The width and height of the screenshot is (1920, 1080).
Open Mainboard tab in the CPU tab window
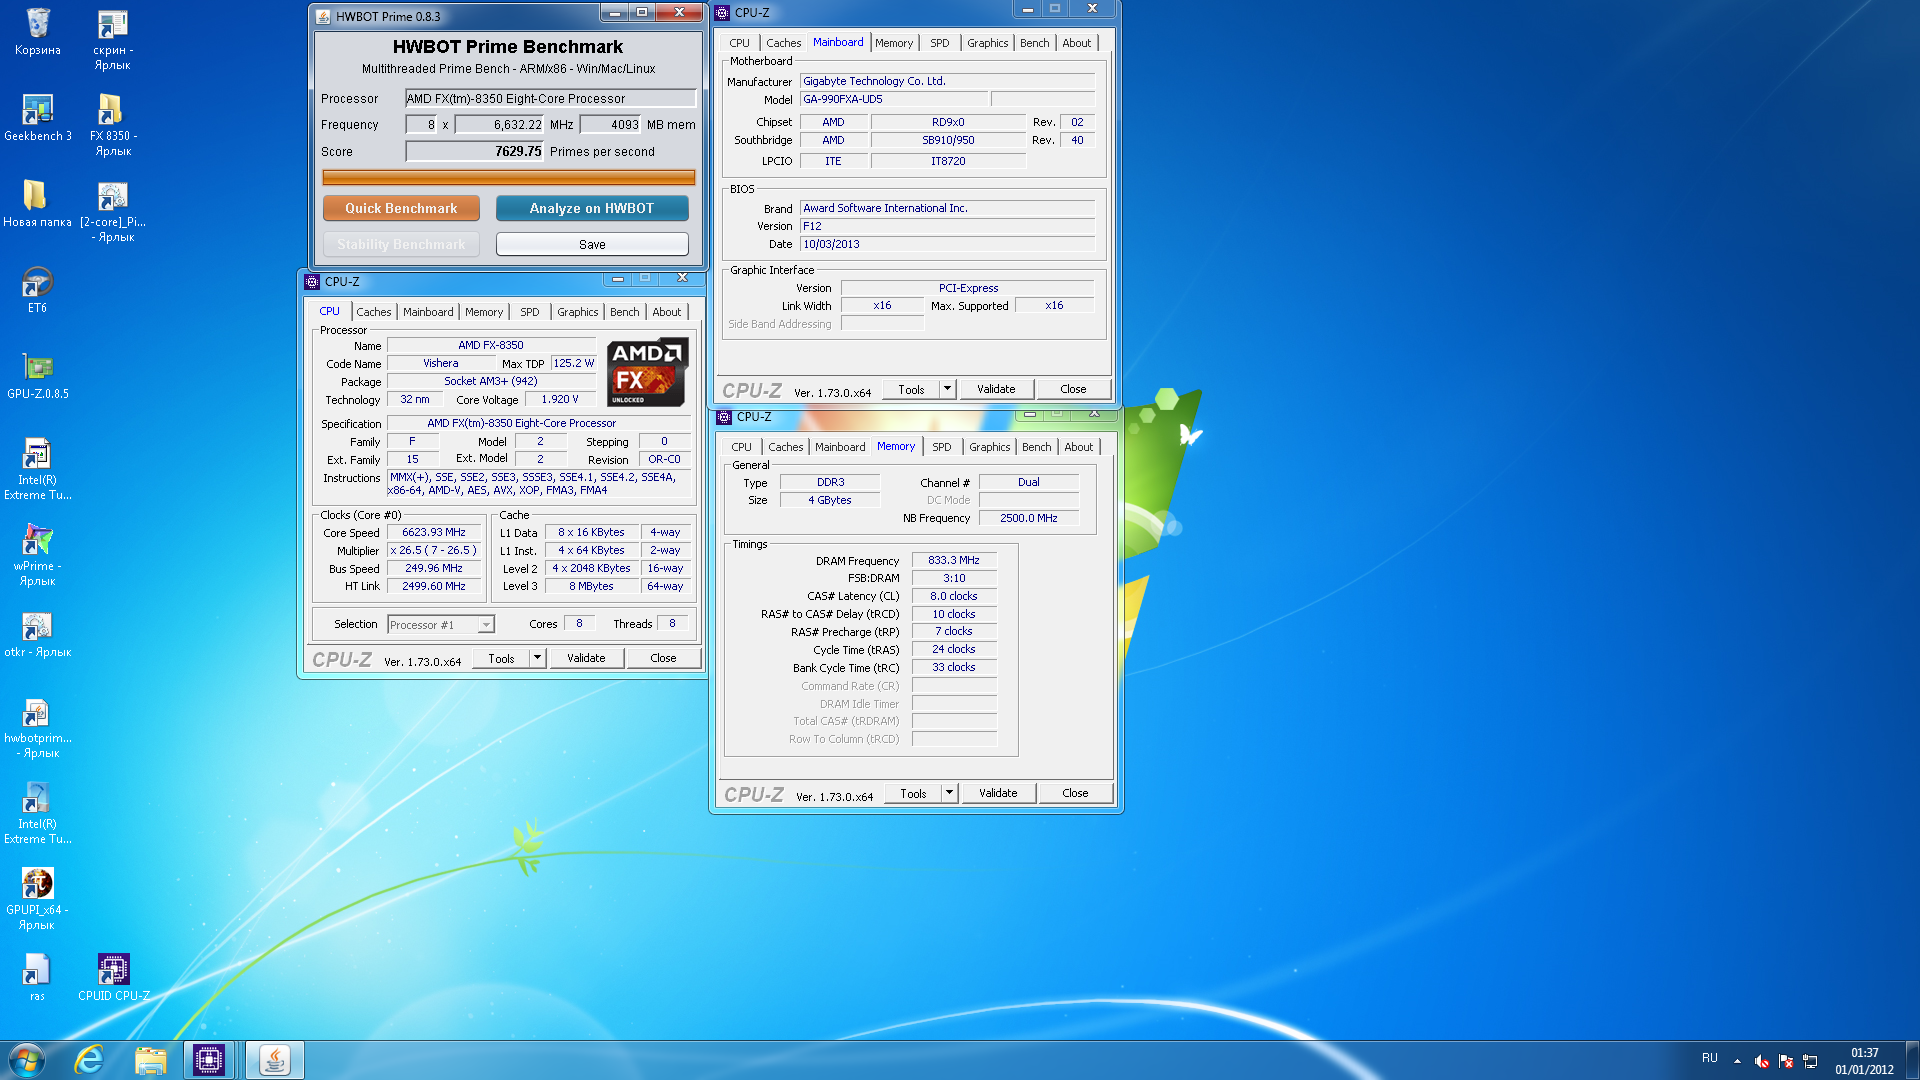[428, 312]
